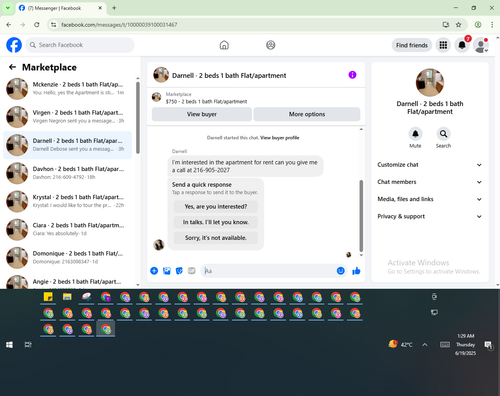This screenshot has width=500, height=396.
Task: Send quick reply 'Sorry, it's not available.'
Action: click(216, 238)
